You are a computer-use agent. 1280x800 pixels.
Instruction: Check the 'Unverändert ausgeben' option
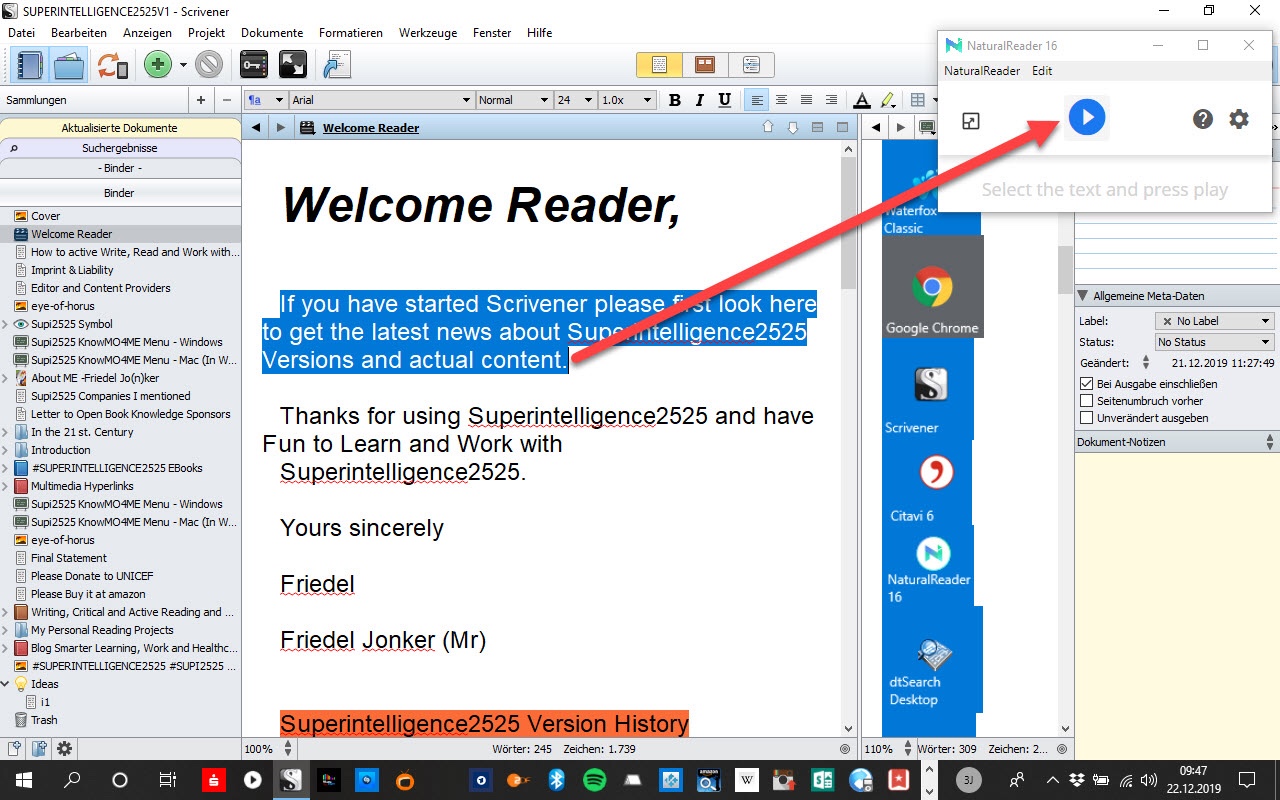[x=1087, y=418]
